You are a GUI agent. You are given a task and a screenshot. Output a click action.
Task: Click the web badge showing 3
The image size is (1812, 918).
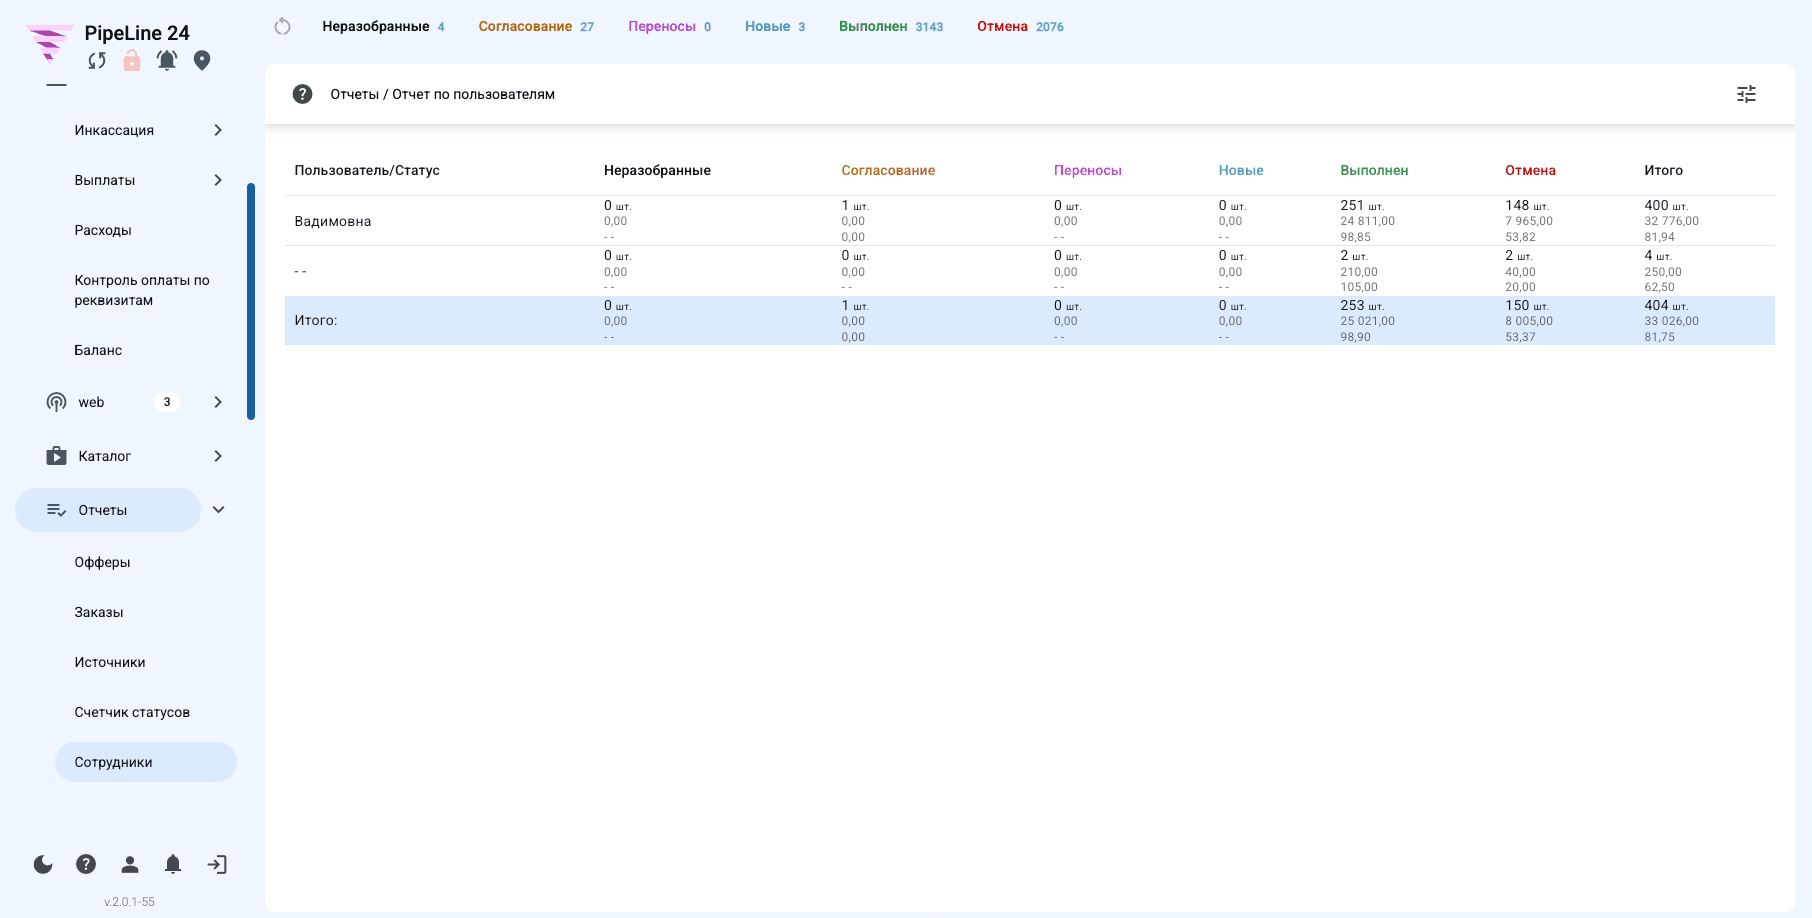point(167,402)
